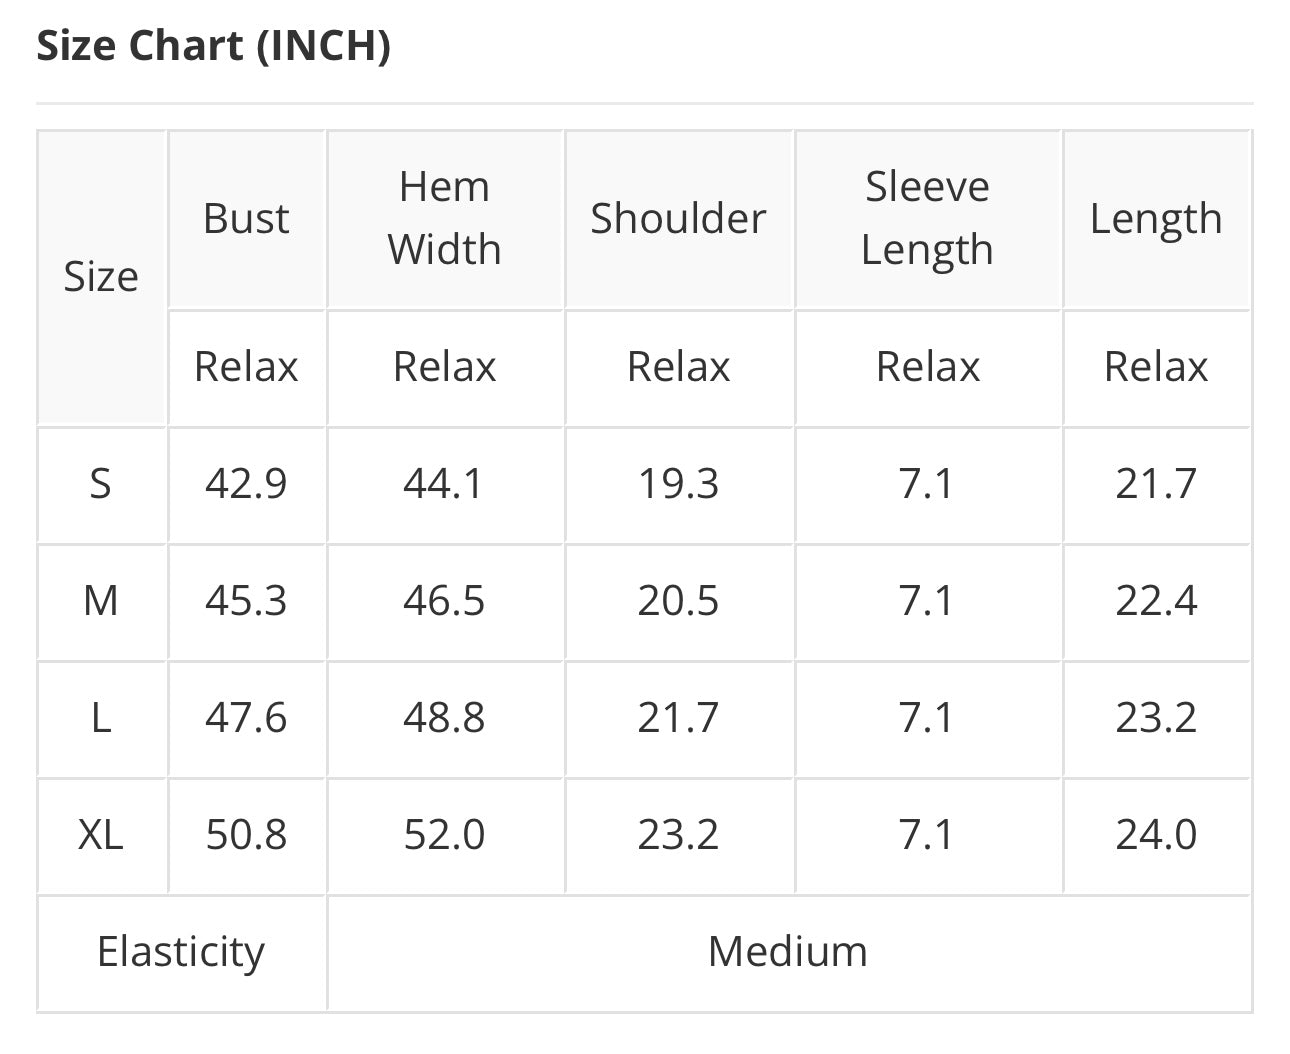Click the L size row label

[x=101, y=718]
